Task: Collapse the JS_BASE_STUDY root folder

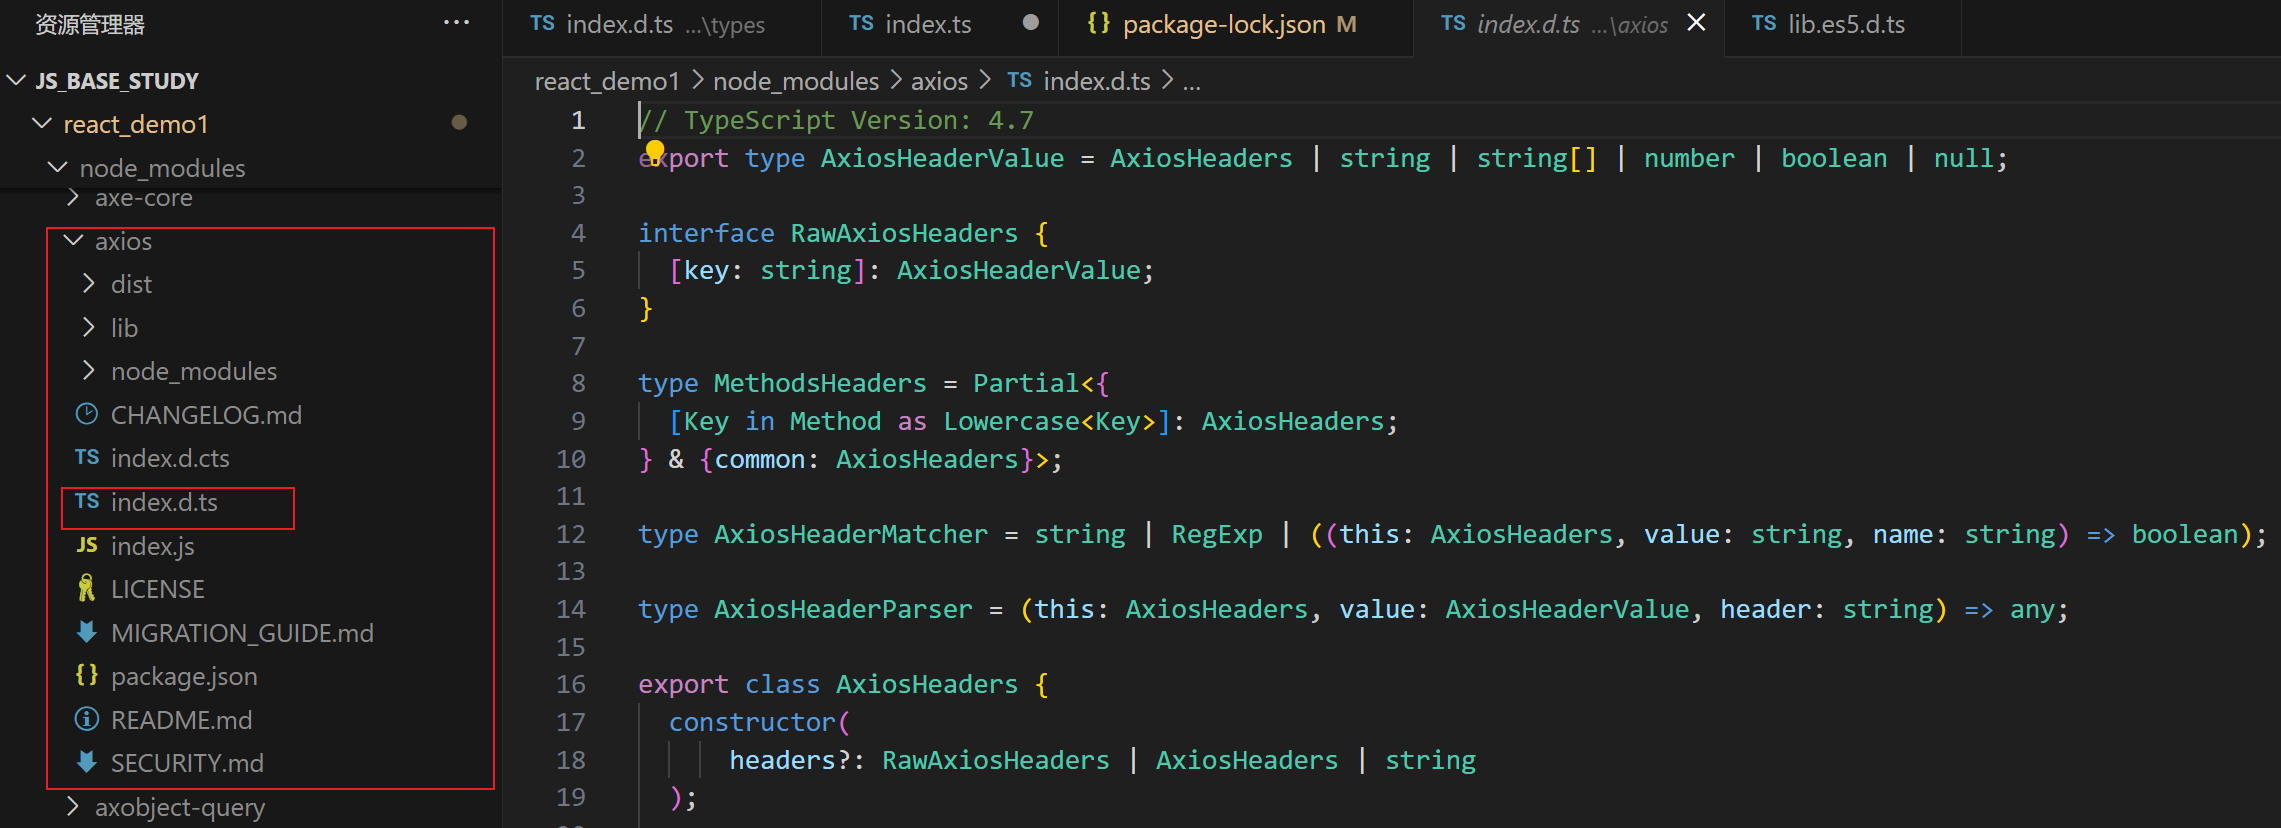Action: (x=16, y=80)
